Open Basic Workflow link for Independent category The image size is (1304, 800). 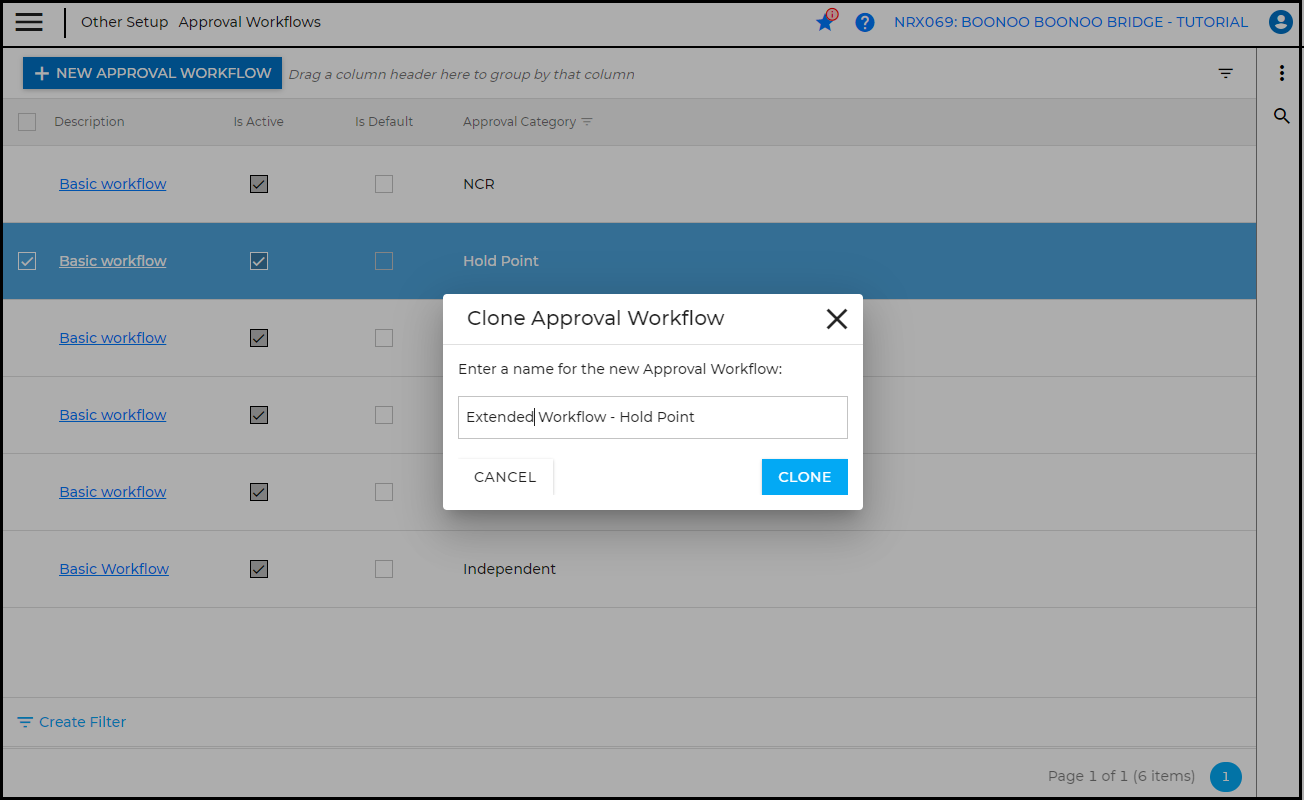click(x=114, y=569)
